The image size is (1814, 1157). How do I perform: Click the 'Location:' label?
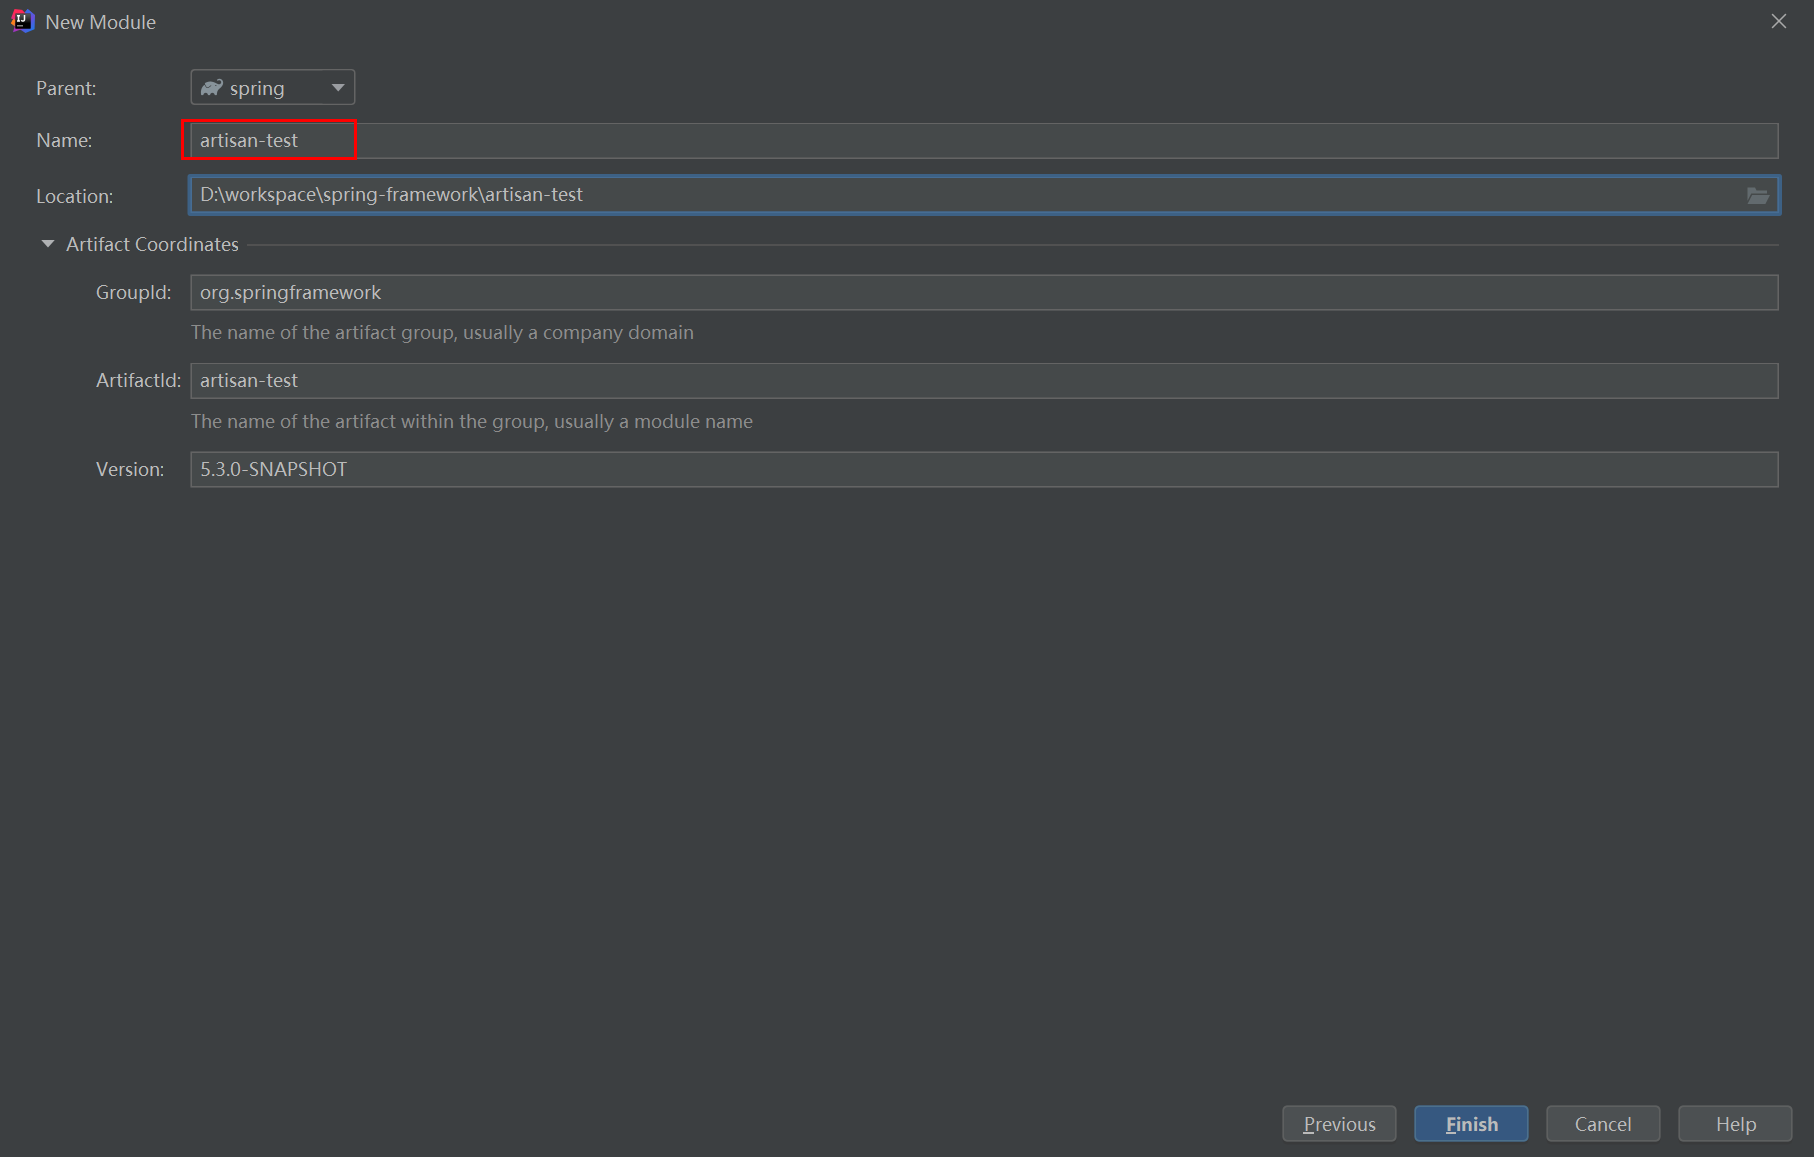[x=74, y=196]
